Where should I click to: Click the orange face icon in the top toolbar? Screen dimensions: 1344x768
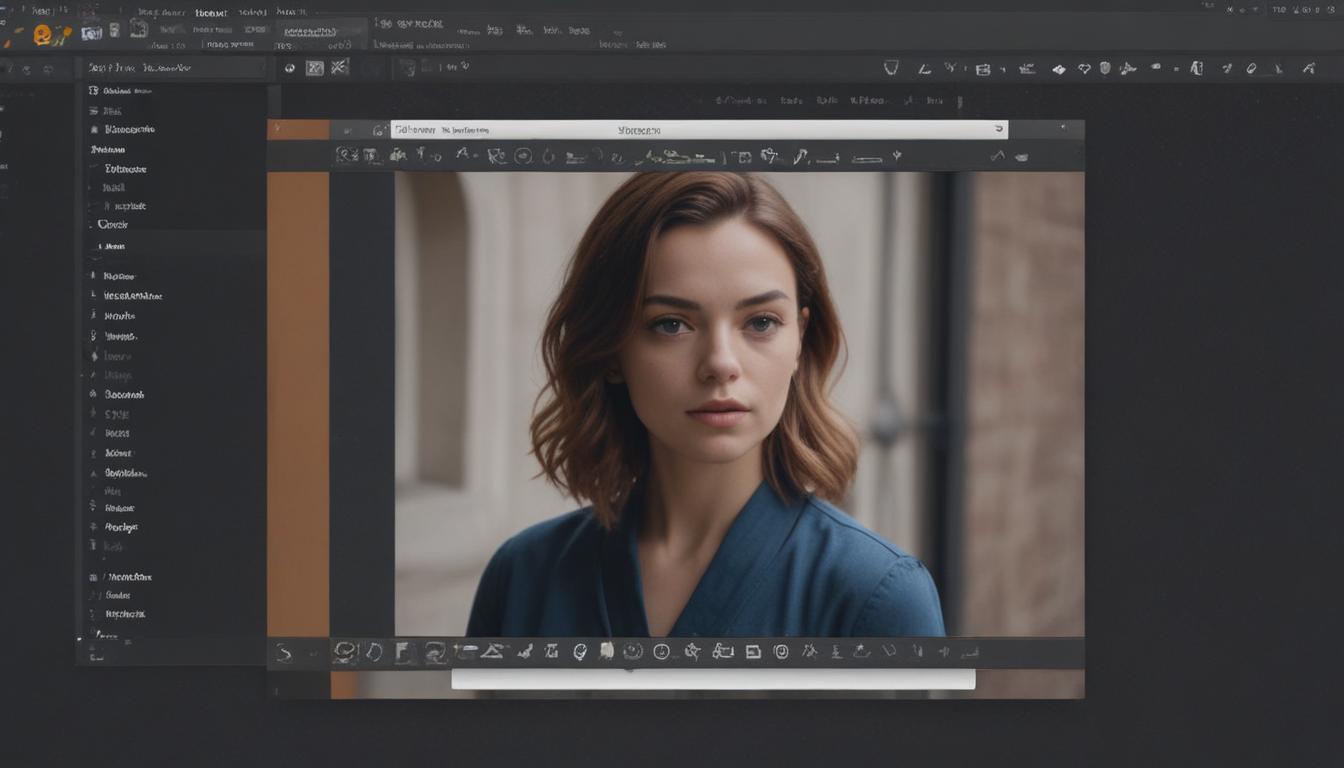42,35
